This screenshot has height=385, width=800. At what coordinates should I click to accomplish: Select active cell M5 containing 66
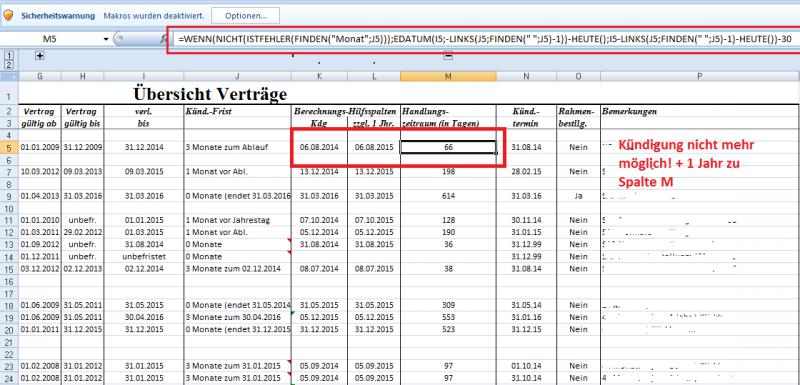coord(448,147)
